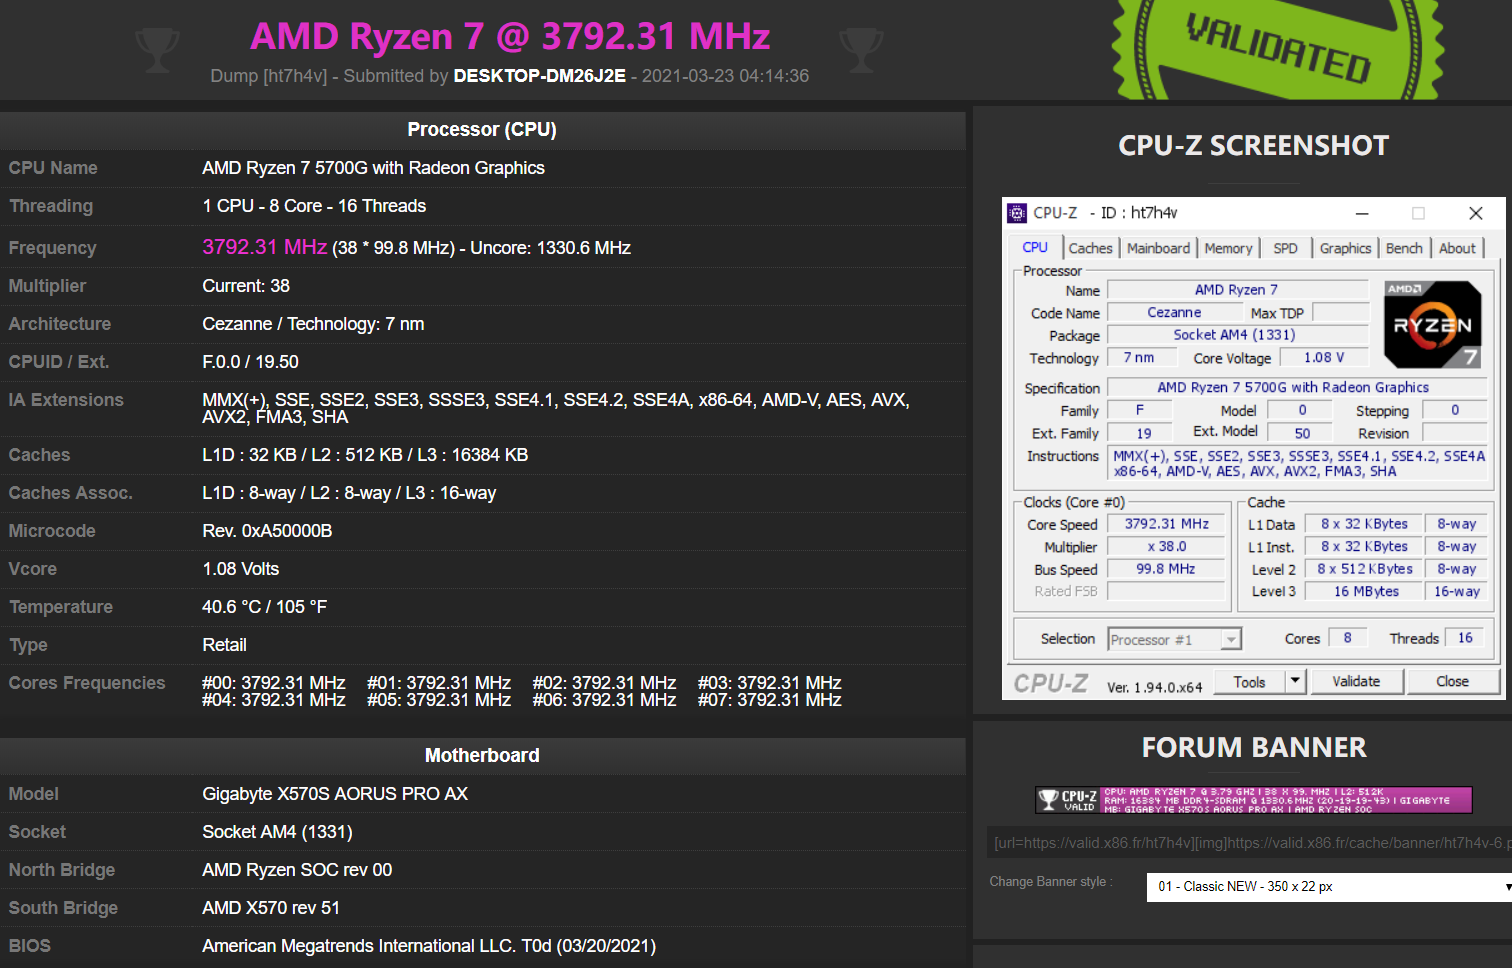
Task: Switch to the Caches tab
Action: [1090, 248]
